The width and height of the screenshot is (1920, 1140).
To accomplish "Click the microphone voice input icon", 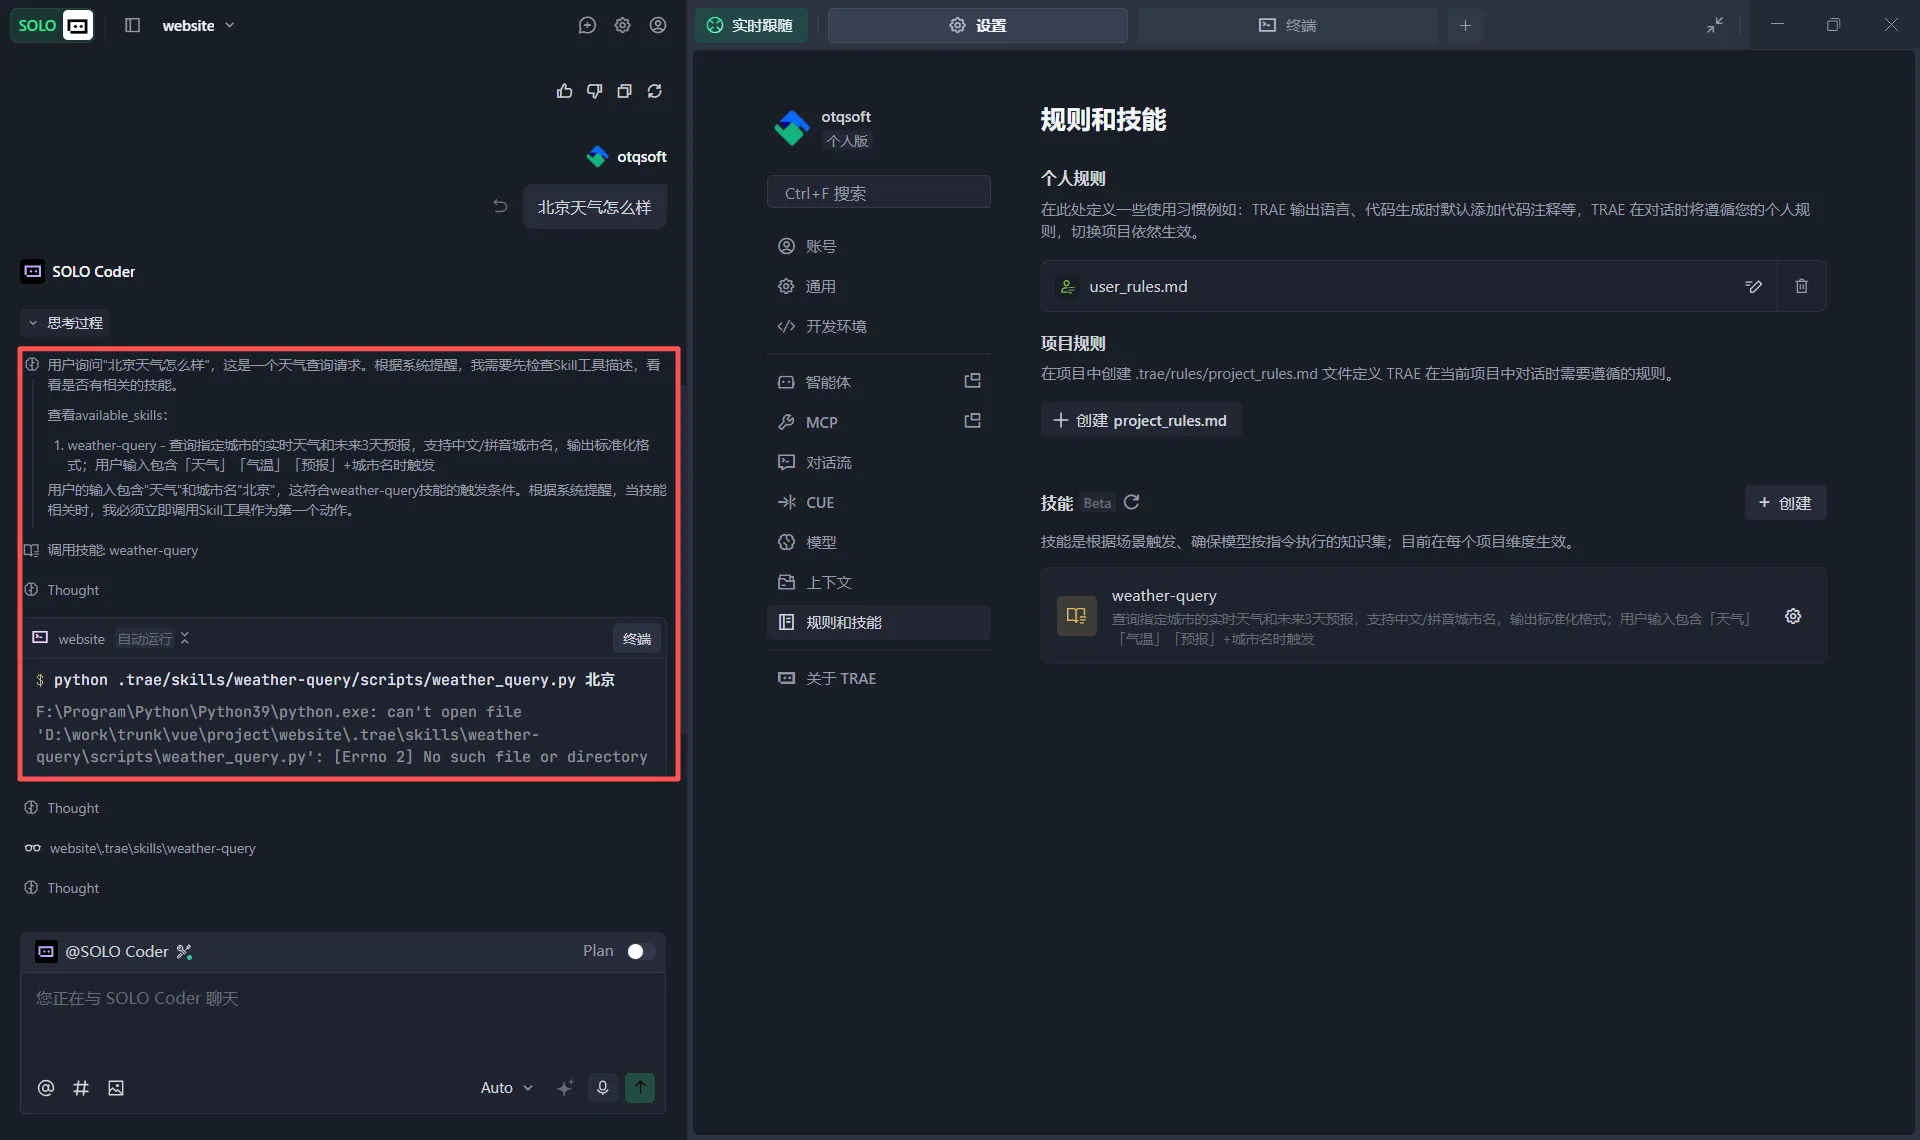I will point(602,1087).
